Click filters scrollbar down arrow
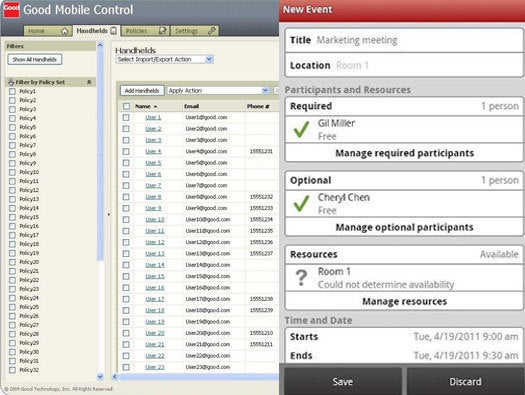This screenshot has height=395, width=525. (100, 377)
